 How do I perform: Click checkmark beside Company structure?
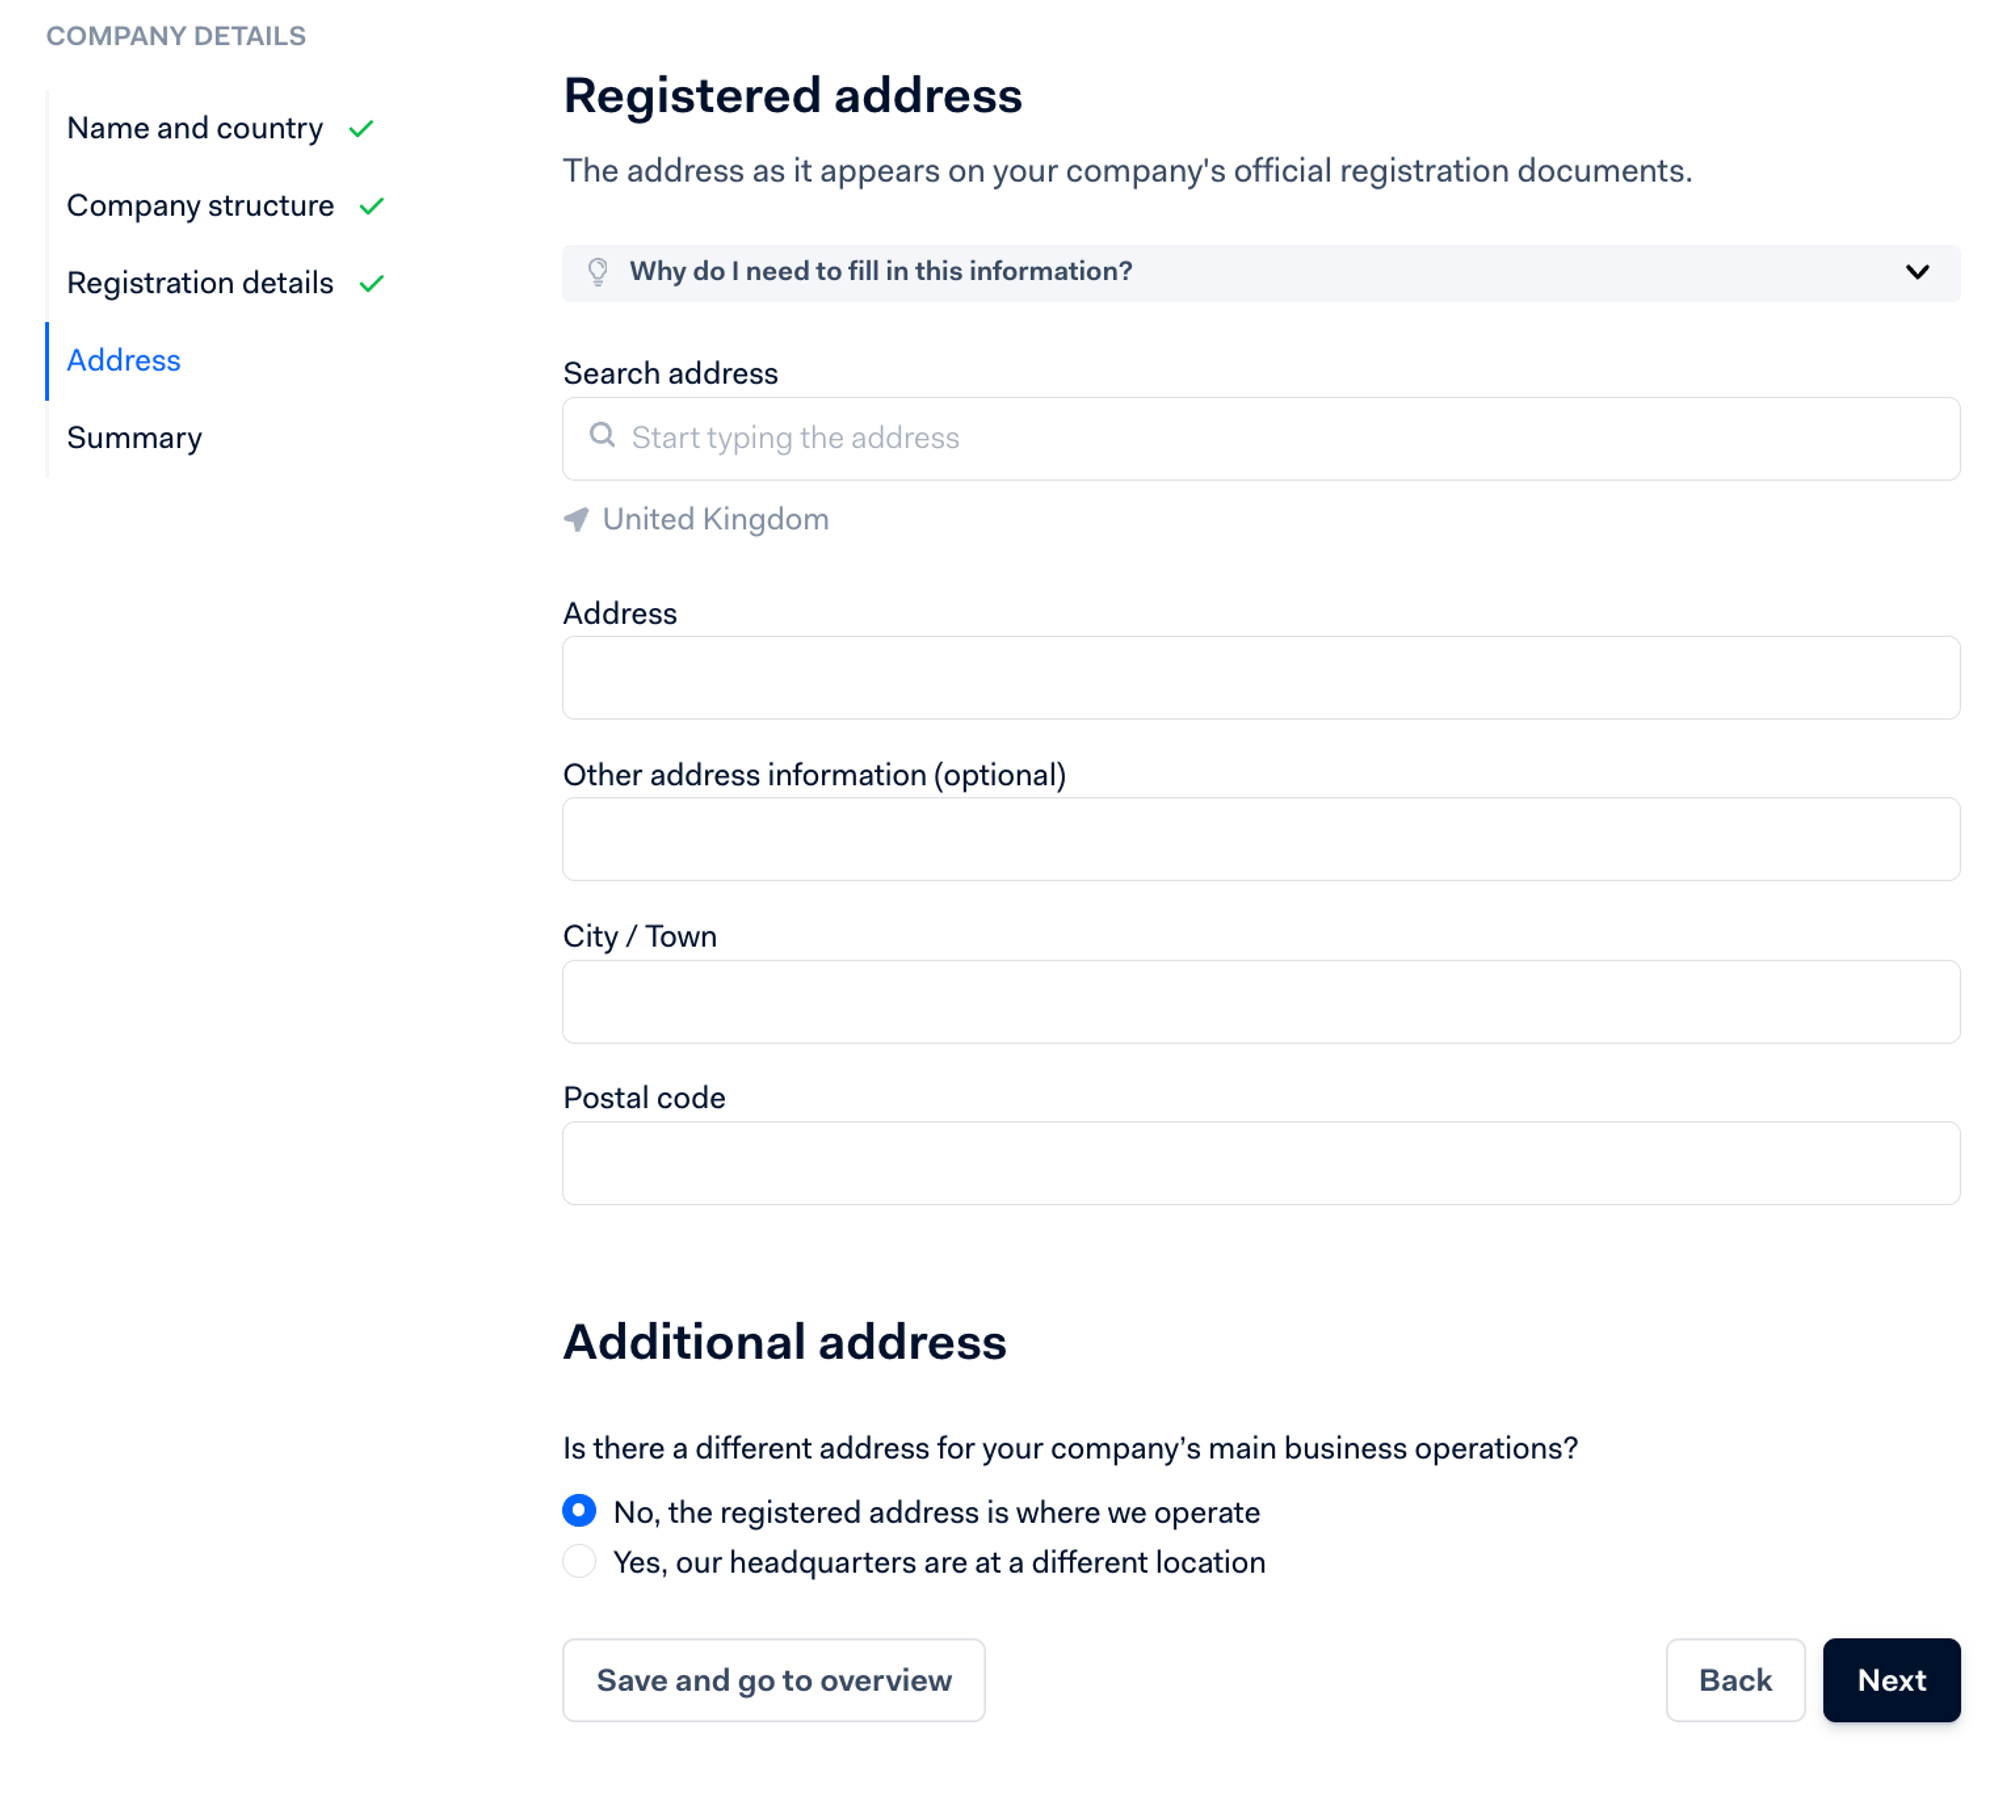tap(371, 206)
